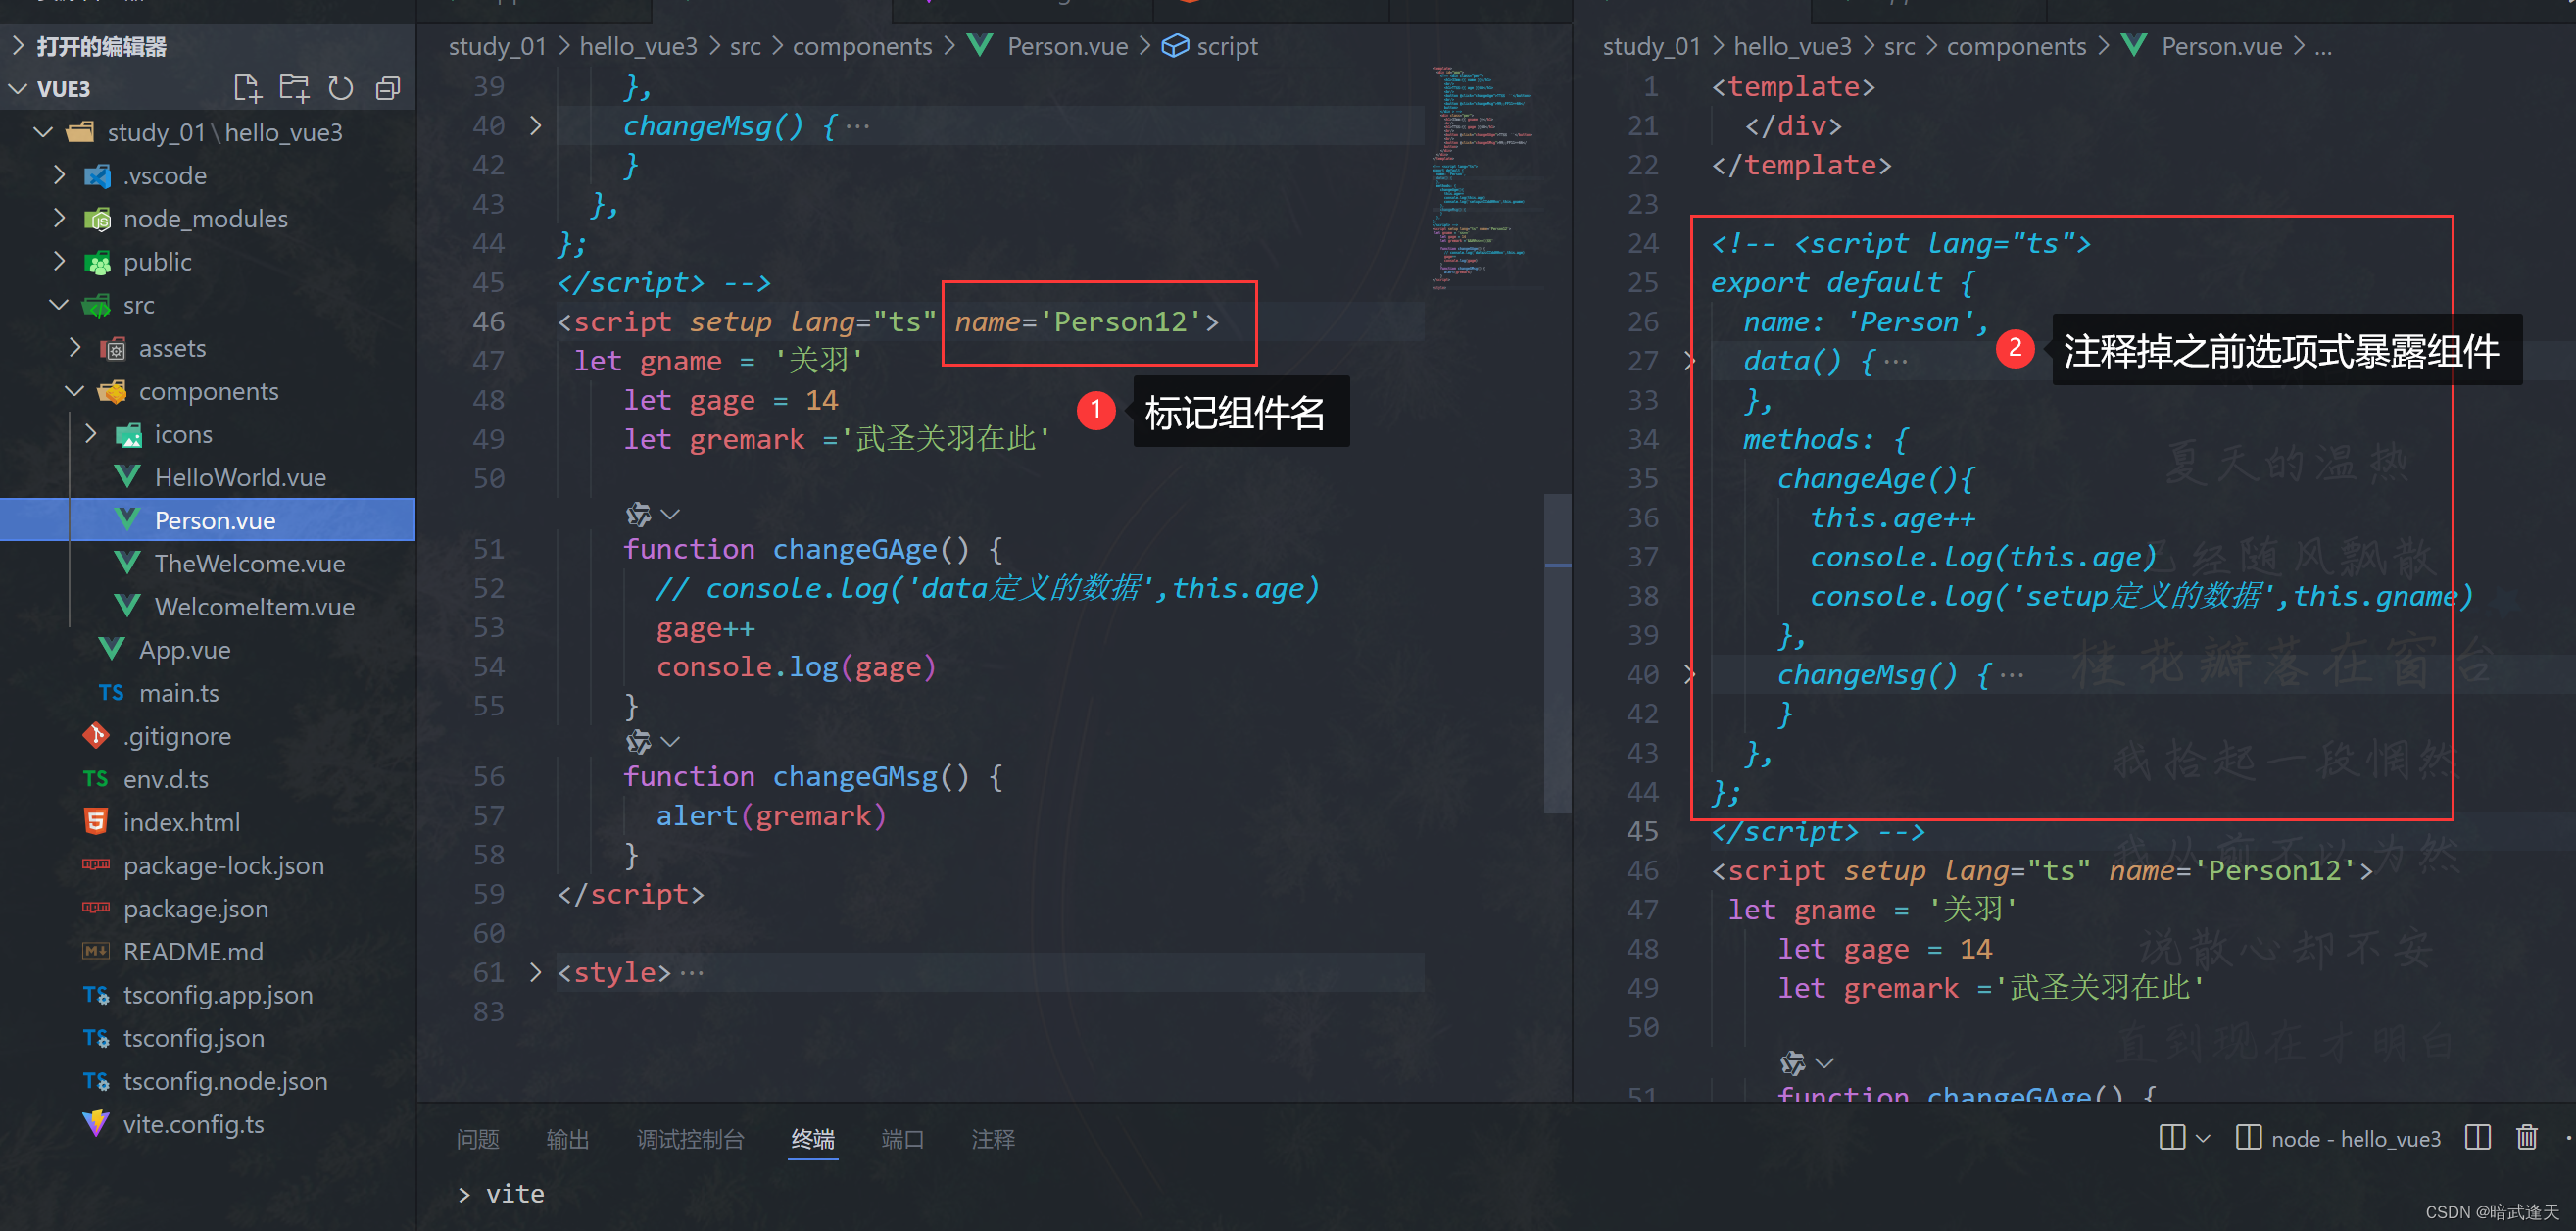Viewport: 2576px width, 1231px height.
Task: Open env.d.ts file
Action: pyautogui.click(x=166, y=778)
